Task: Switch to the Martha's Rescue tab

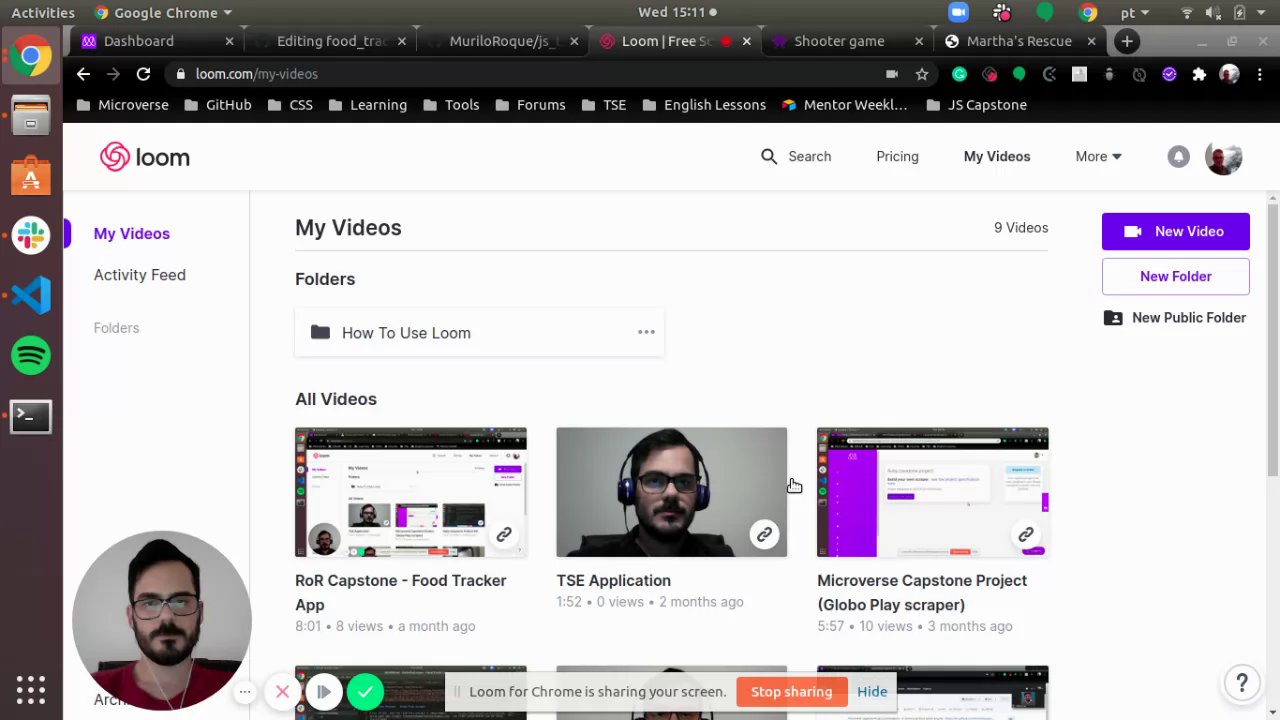Action: coord(1019,41)
